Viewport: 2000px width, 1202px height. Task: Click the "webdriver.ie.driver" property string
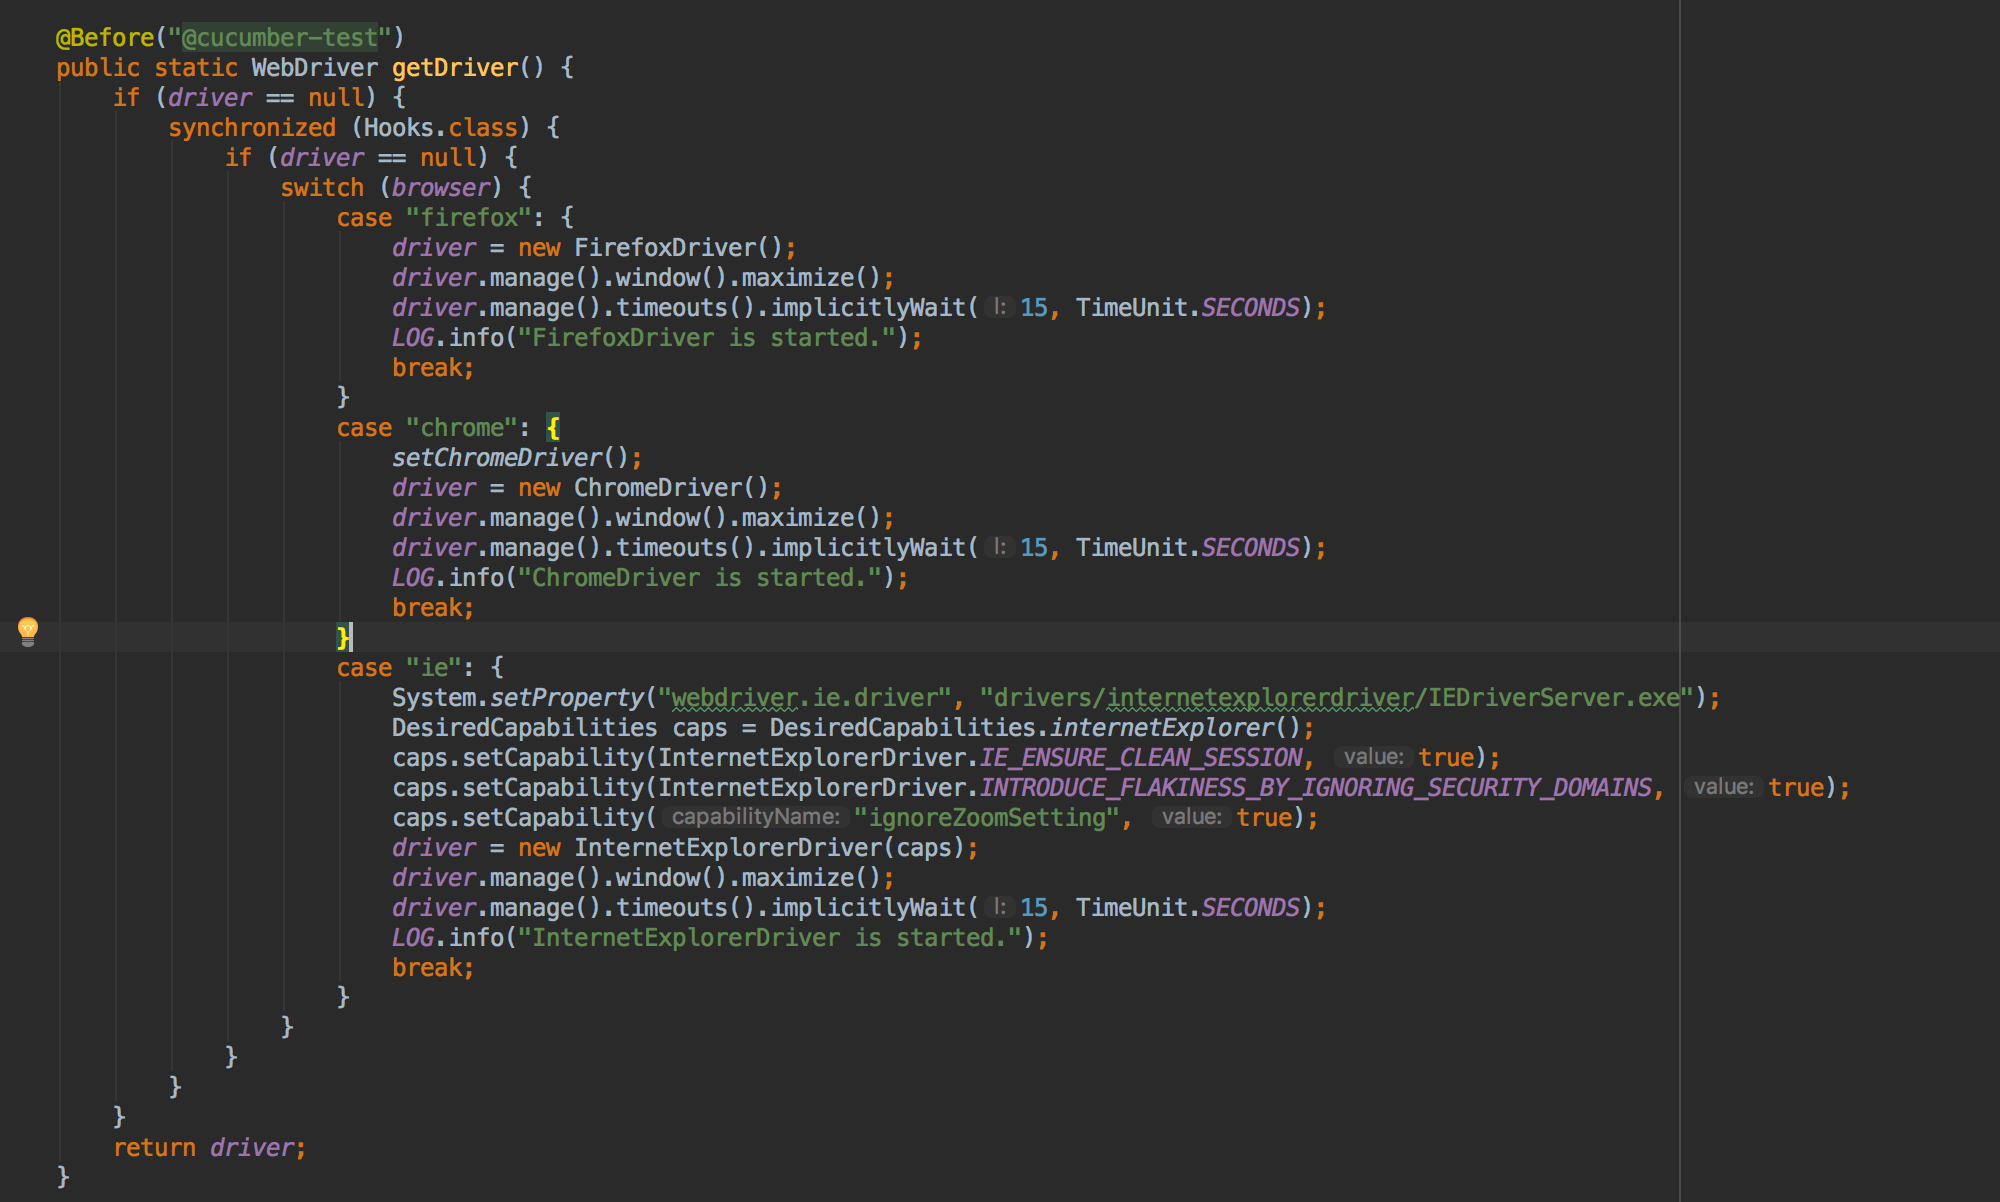(x=803, y=698)
